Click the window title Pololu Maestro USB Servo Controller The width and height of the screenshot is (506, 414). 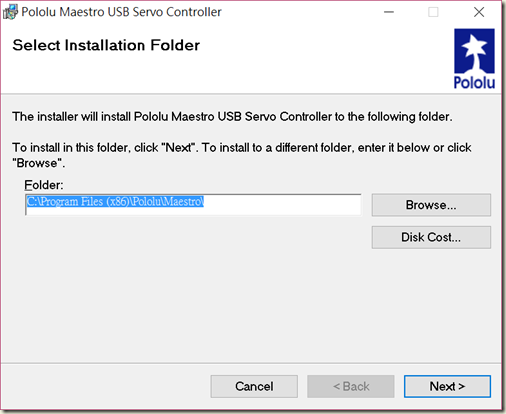tap(121, 12)
